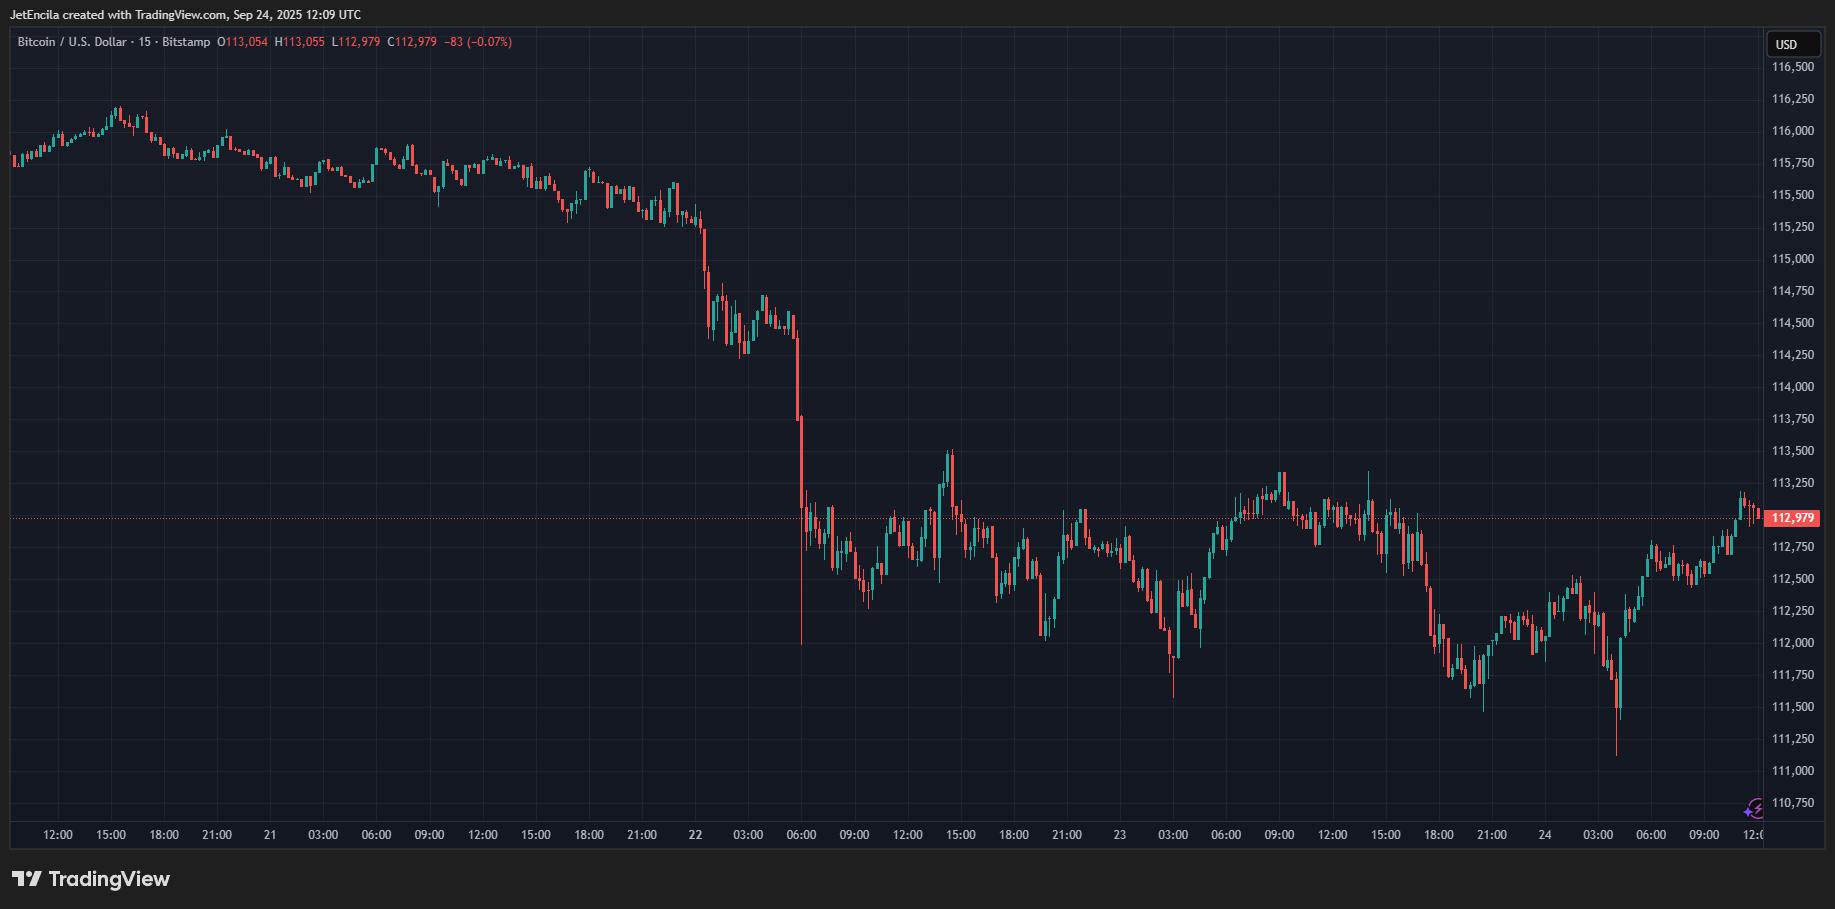Click the 110,750 price axis label
1835x909 pixels.
(1792, 803)
